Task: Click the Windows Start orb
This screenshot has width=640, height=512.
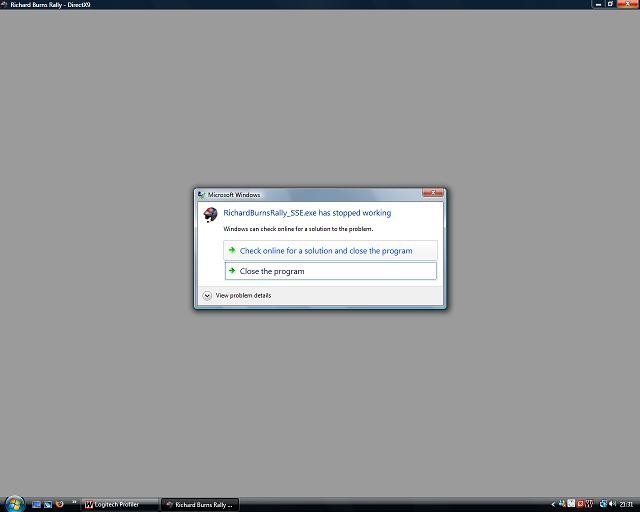Action: 15,504
